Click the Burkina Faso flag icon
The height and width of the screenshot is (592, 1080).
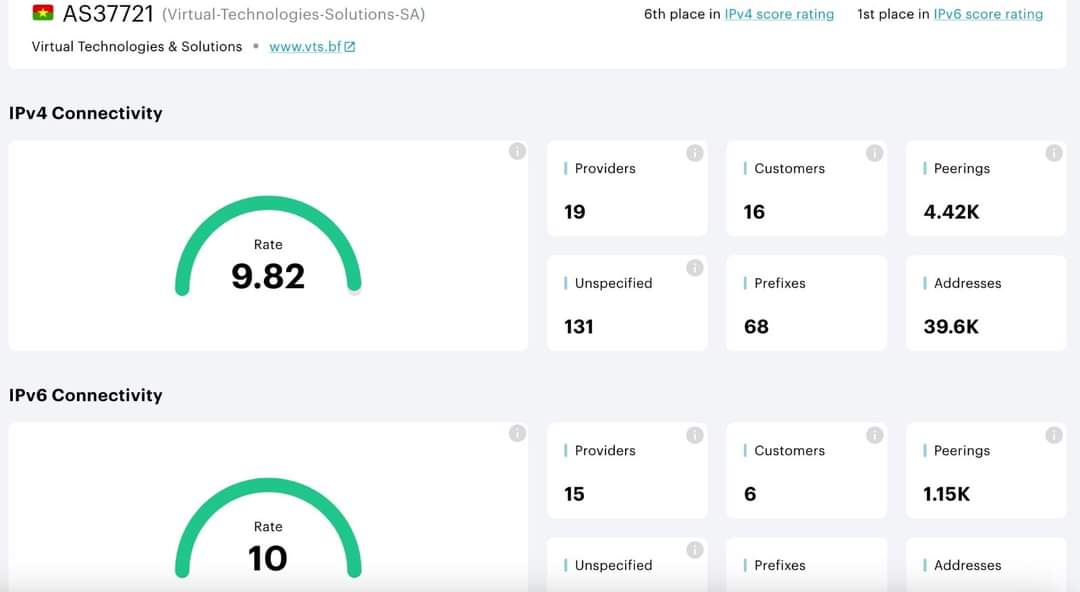[43, 14]
